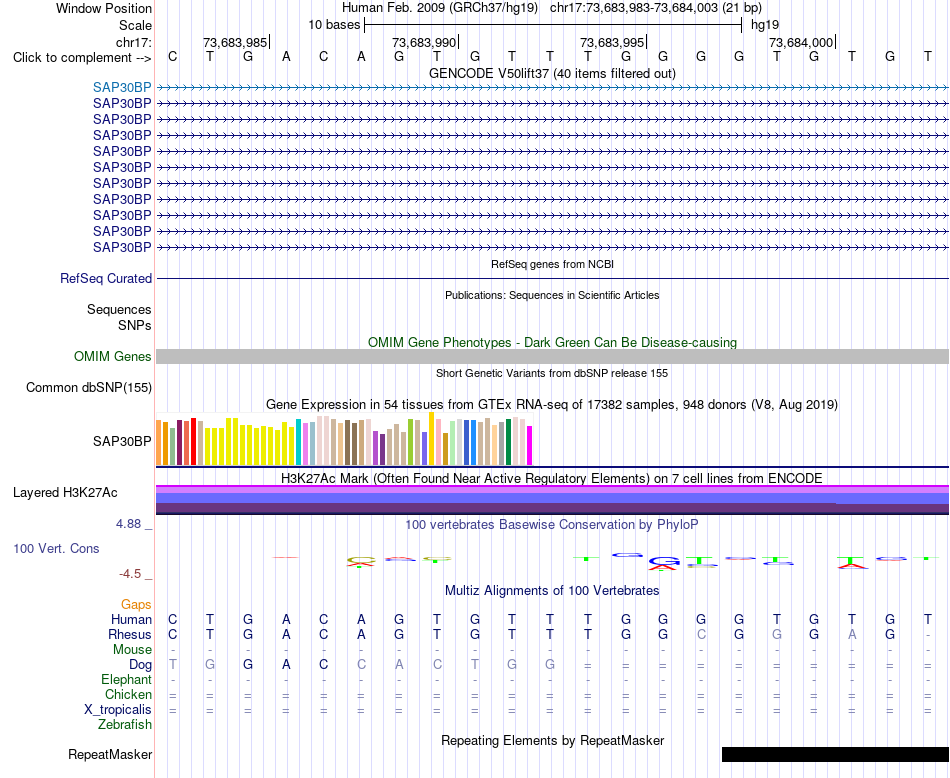Click the magenta last bar in GTEx chart
The image size is (950, 778).
click(530, 445)
